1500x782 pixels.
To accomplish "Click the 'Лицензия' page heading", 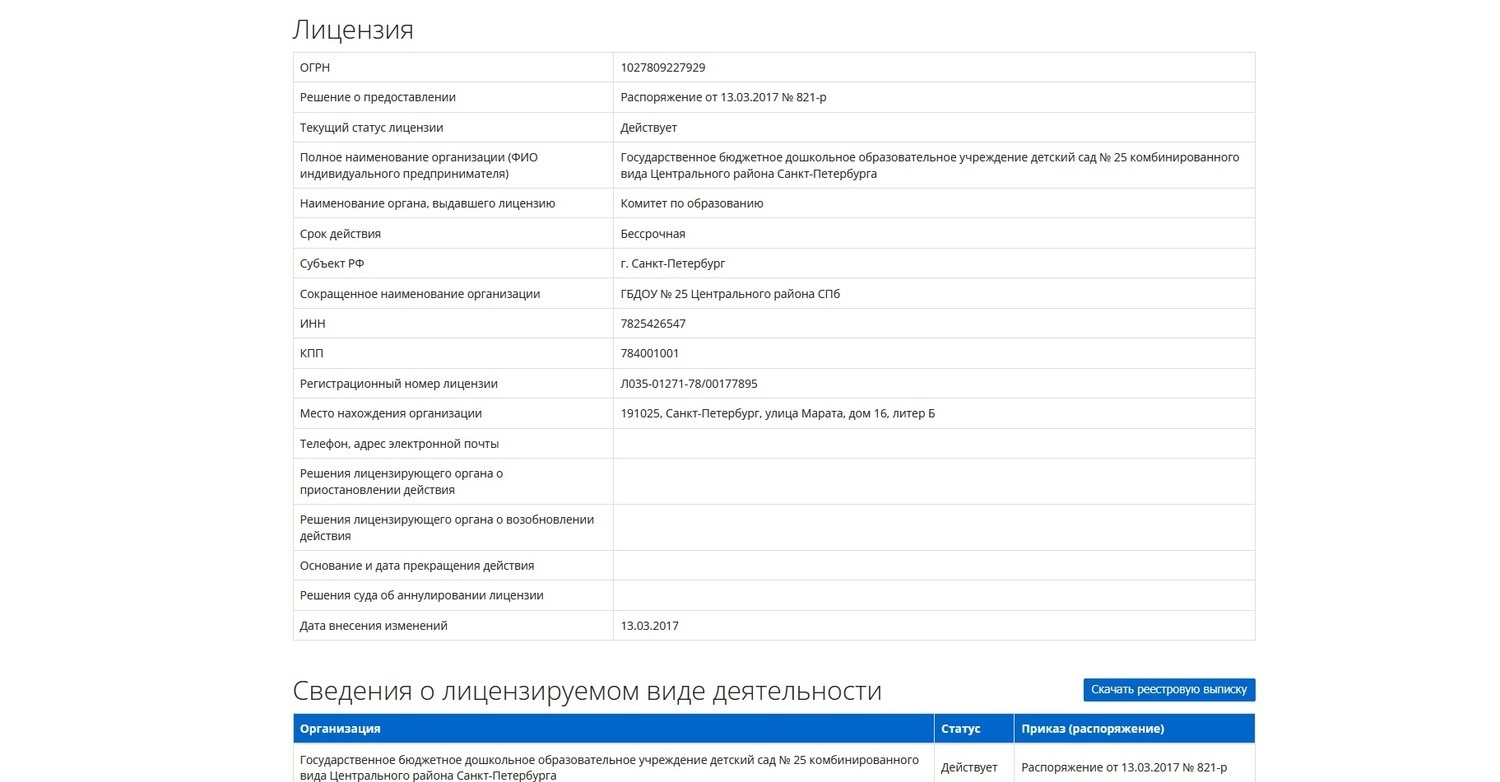I will point(352,30).
